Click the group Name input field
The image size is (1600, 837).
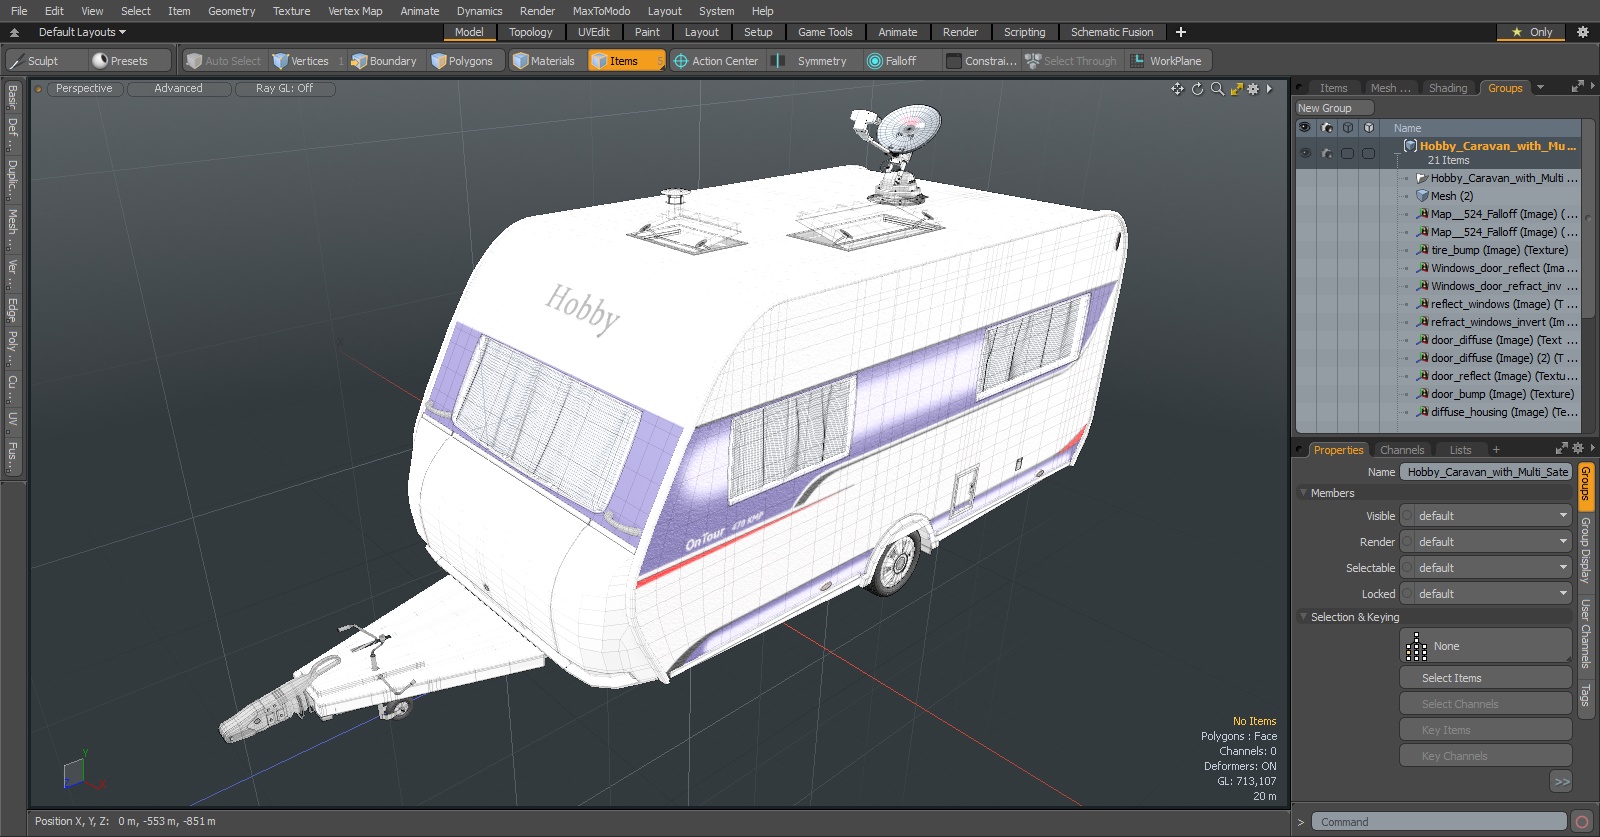click(x=1486, y=472)
